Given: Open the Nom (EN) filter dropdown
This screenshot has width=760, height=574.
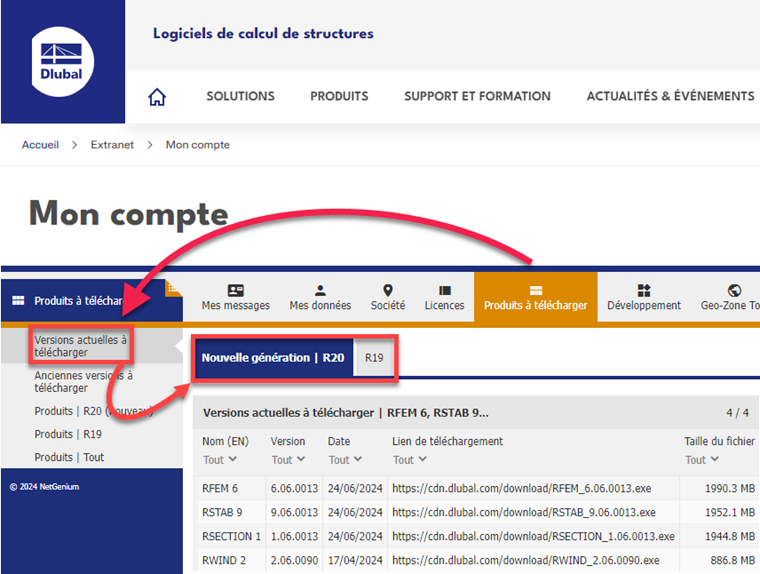Looking at the screenshot, I should (220, 460).
